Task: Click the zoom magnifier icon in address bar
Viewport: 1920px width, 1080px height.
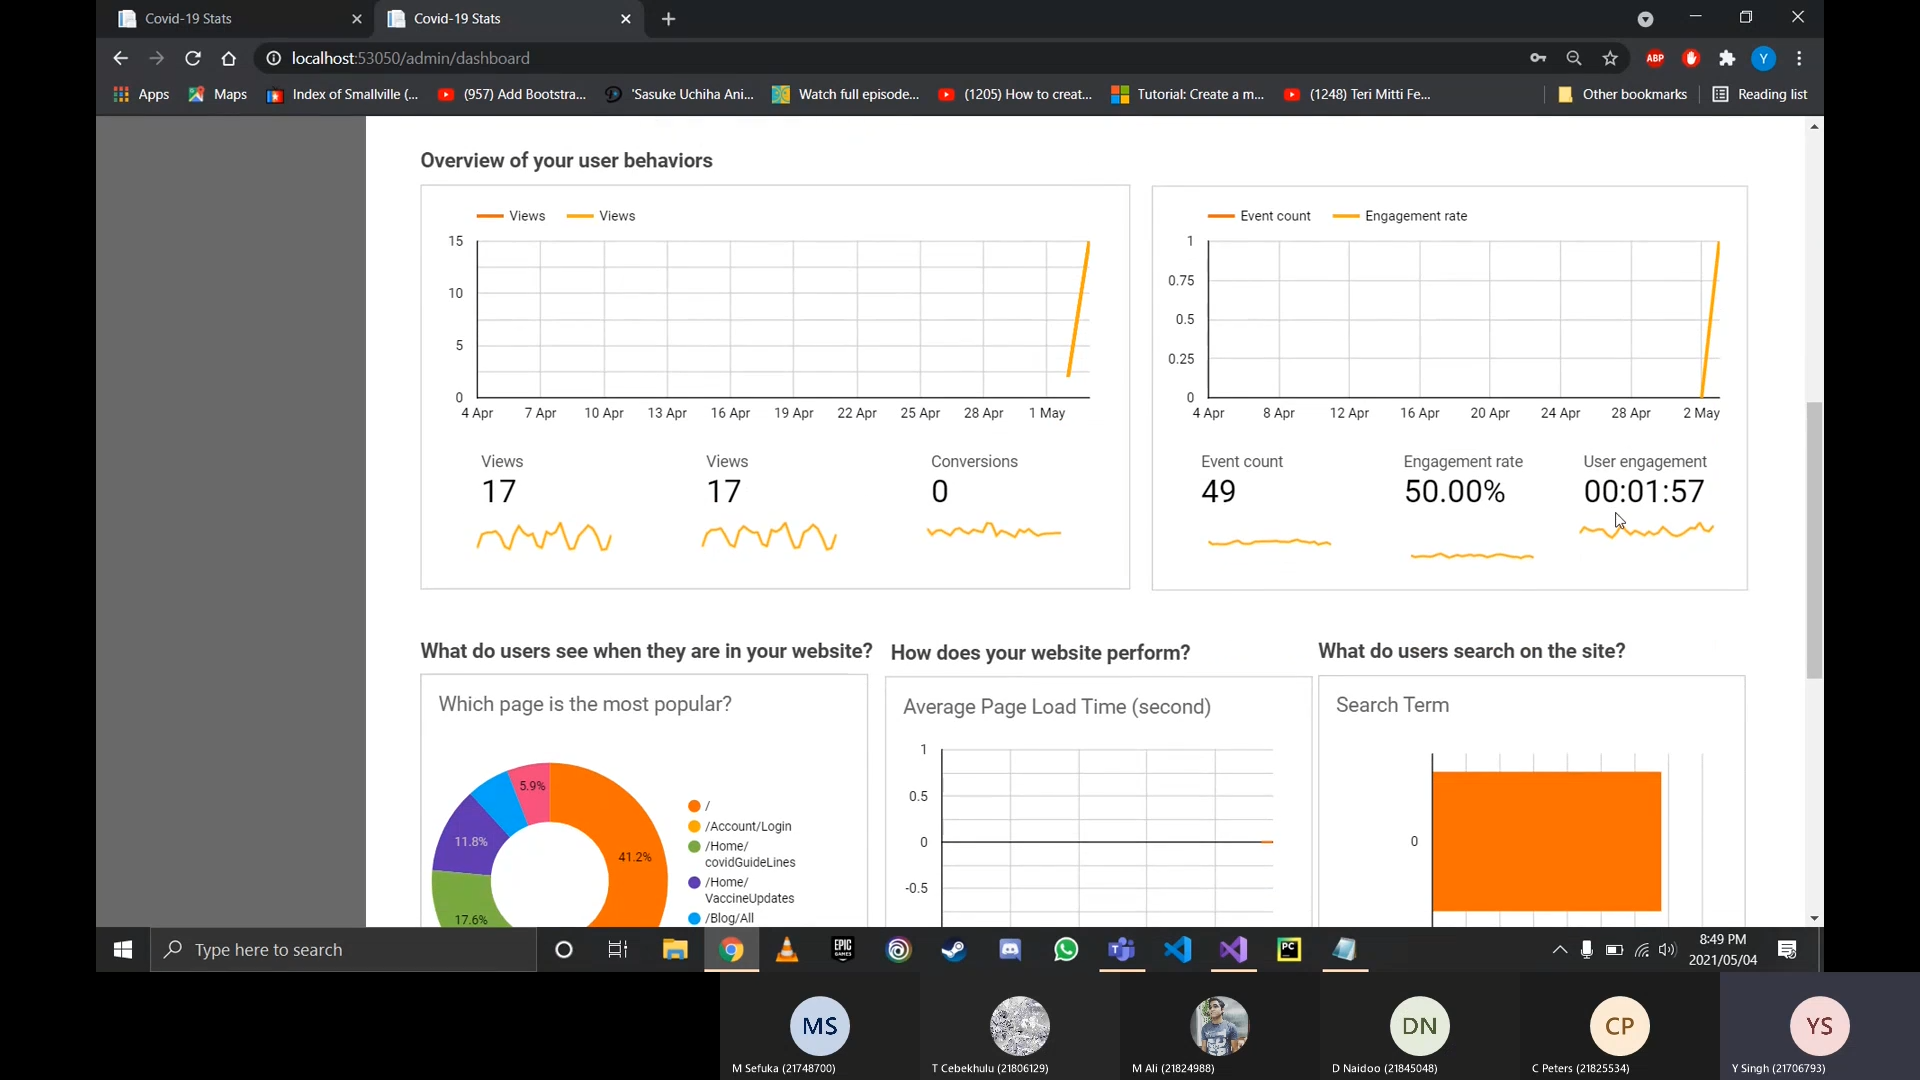Action: [1574, 59]
